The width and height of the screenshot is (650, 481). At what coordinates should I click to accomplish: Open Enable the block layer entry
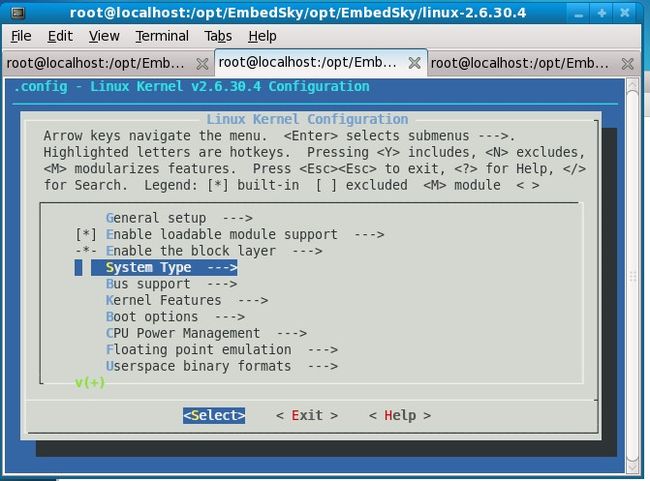[214, 251]
